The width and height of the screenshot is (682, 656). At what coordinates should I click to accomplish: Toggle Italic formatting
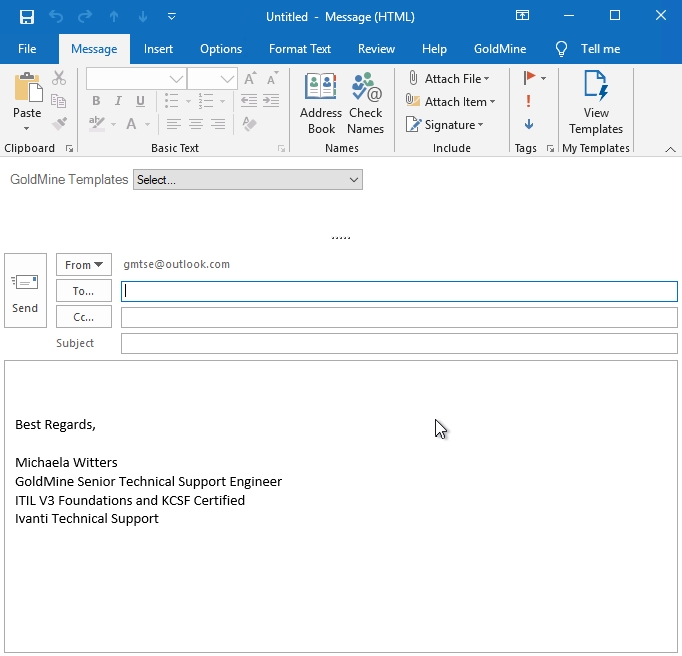click(118, 101)
